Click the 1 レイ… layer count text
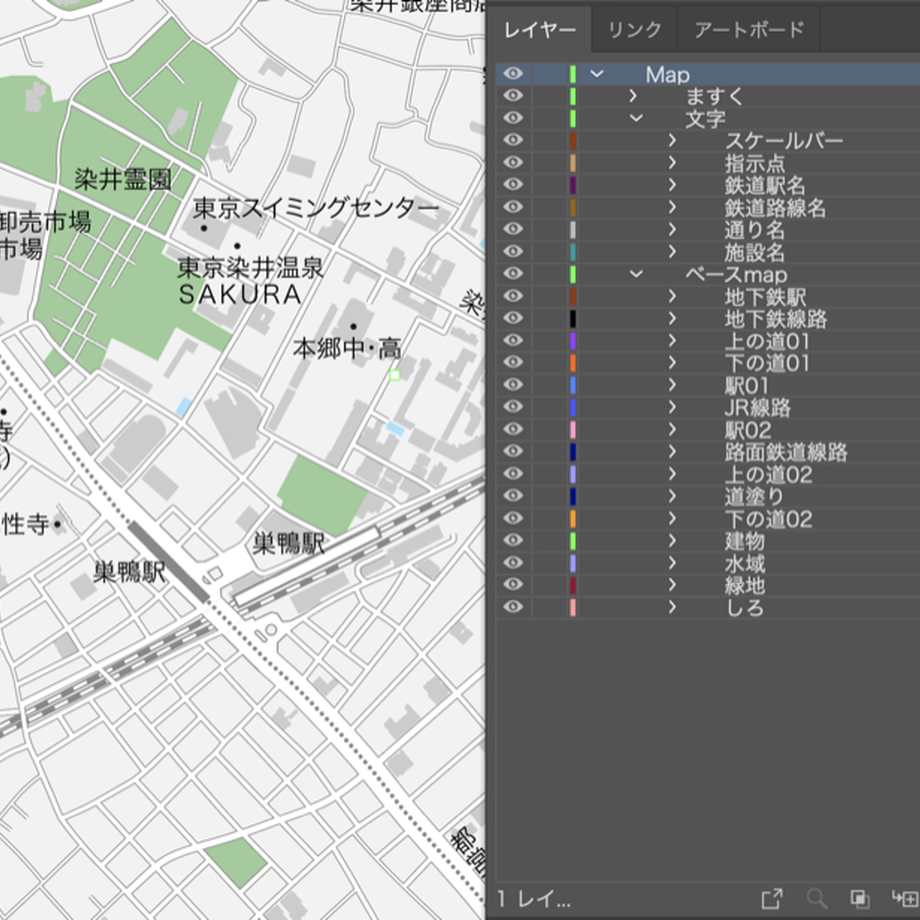The image size is (920, 920). (533, 899)
